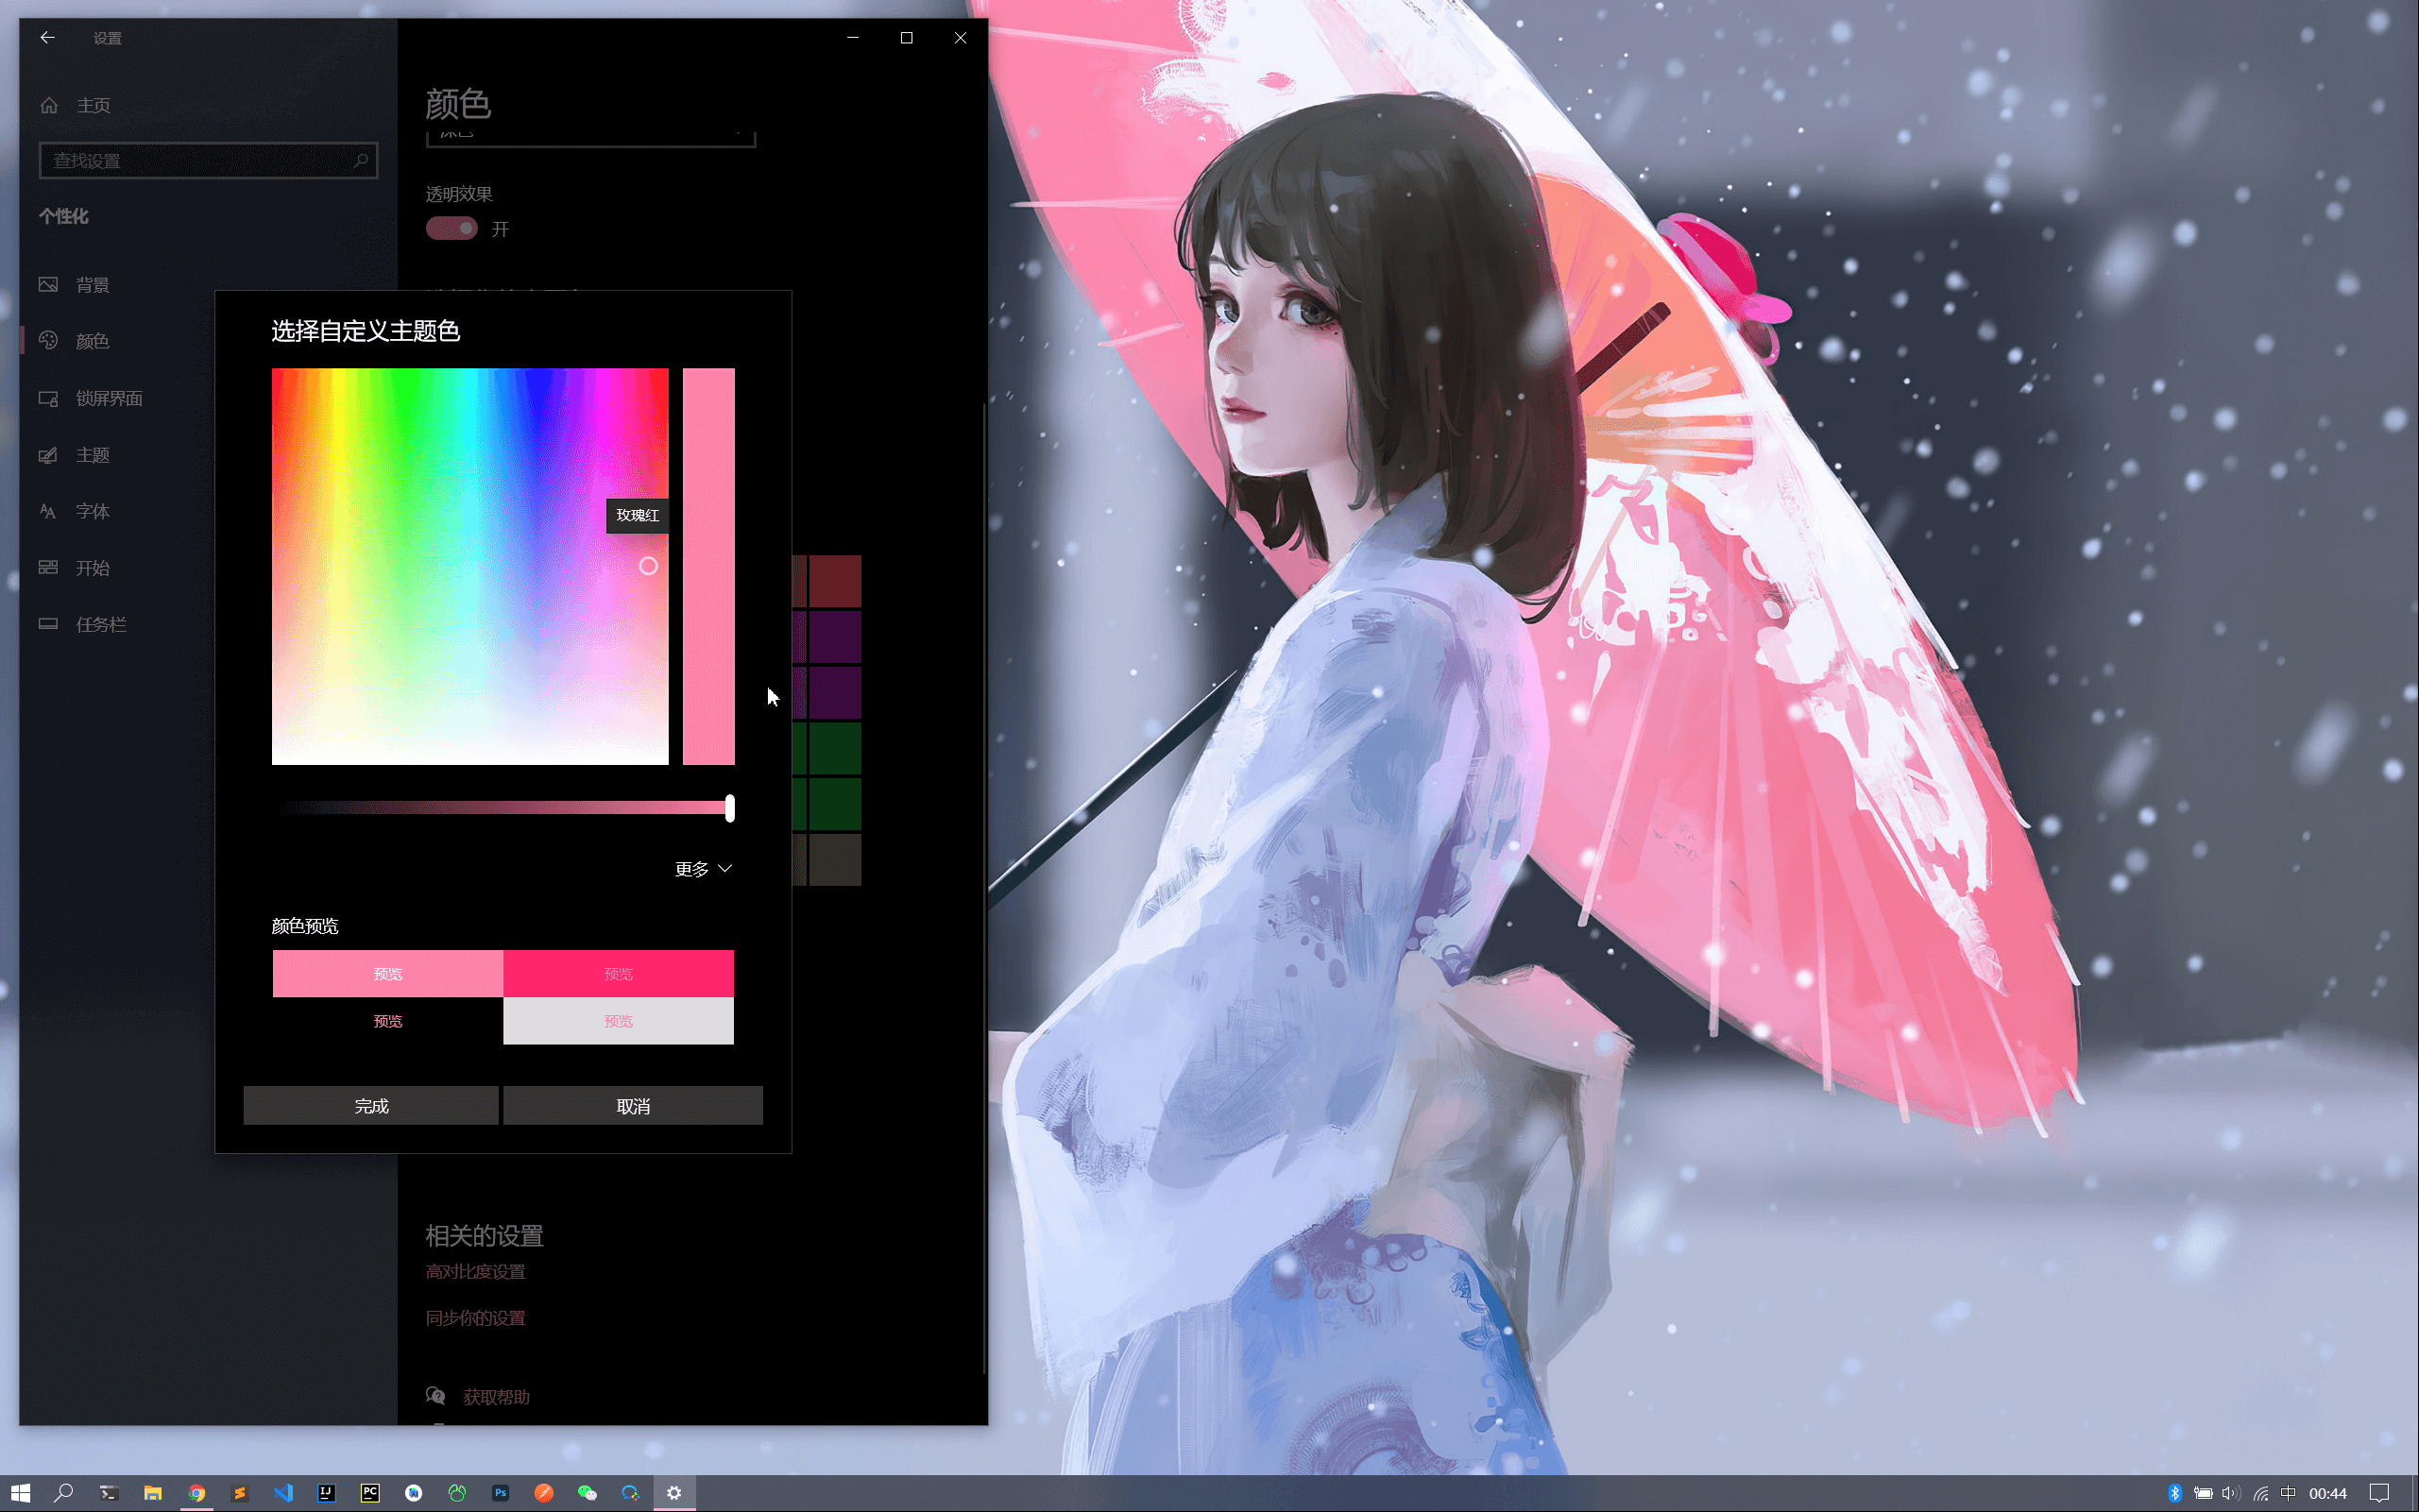Viewport: 2419px width, 1512px height.
Task: Open the 开始 (Start) settings section
Action: [94, 567]
